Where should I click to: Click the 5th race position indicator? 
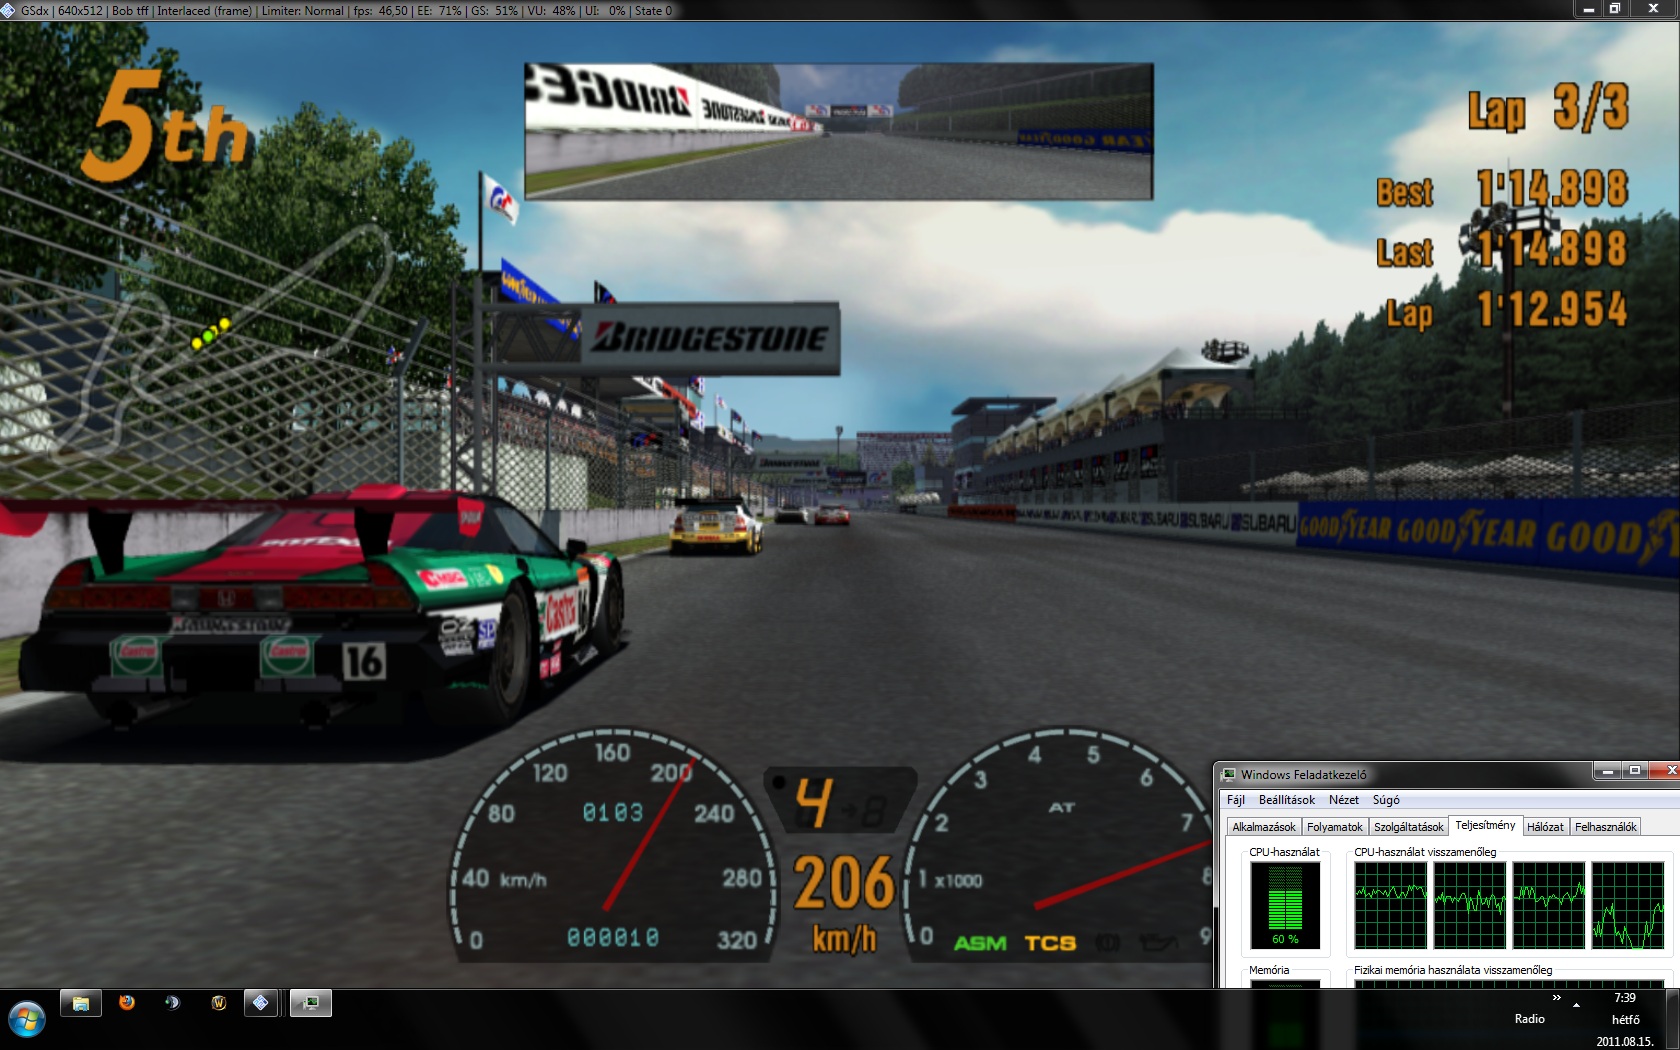tap(166, 125)
